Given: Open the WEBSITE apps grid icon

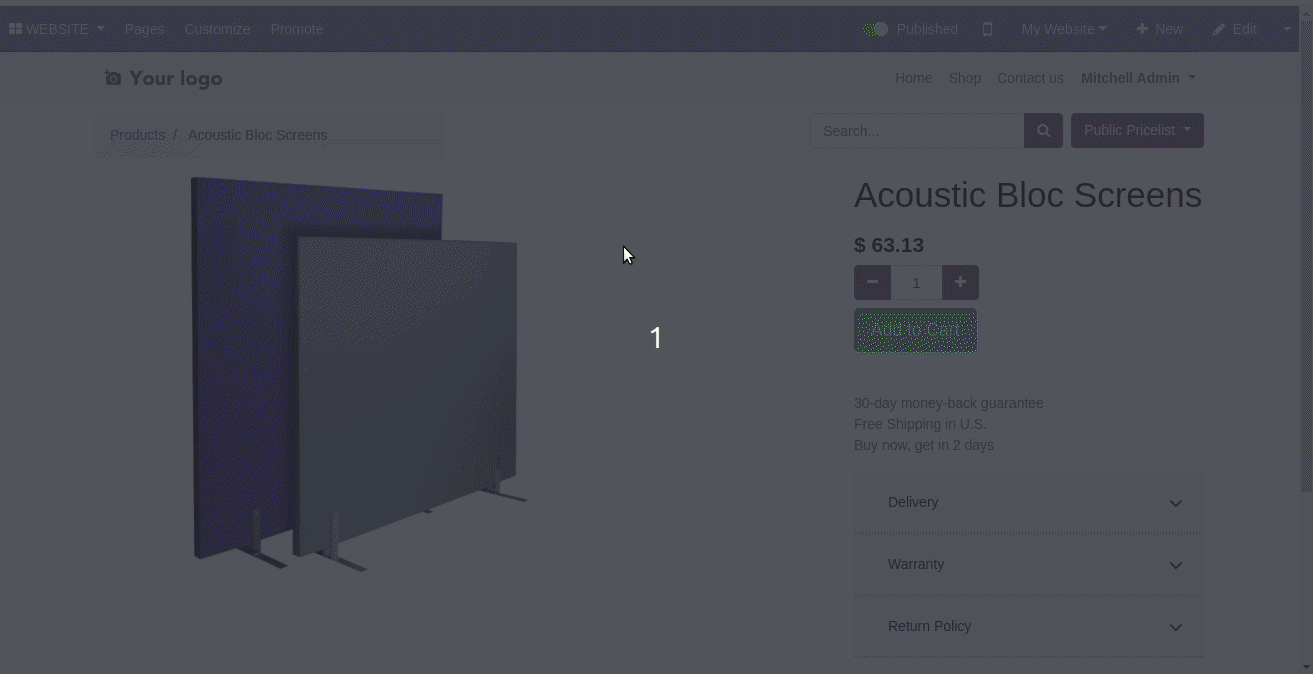Looking at the screenshot, I should 15,29.
